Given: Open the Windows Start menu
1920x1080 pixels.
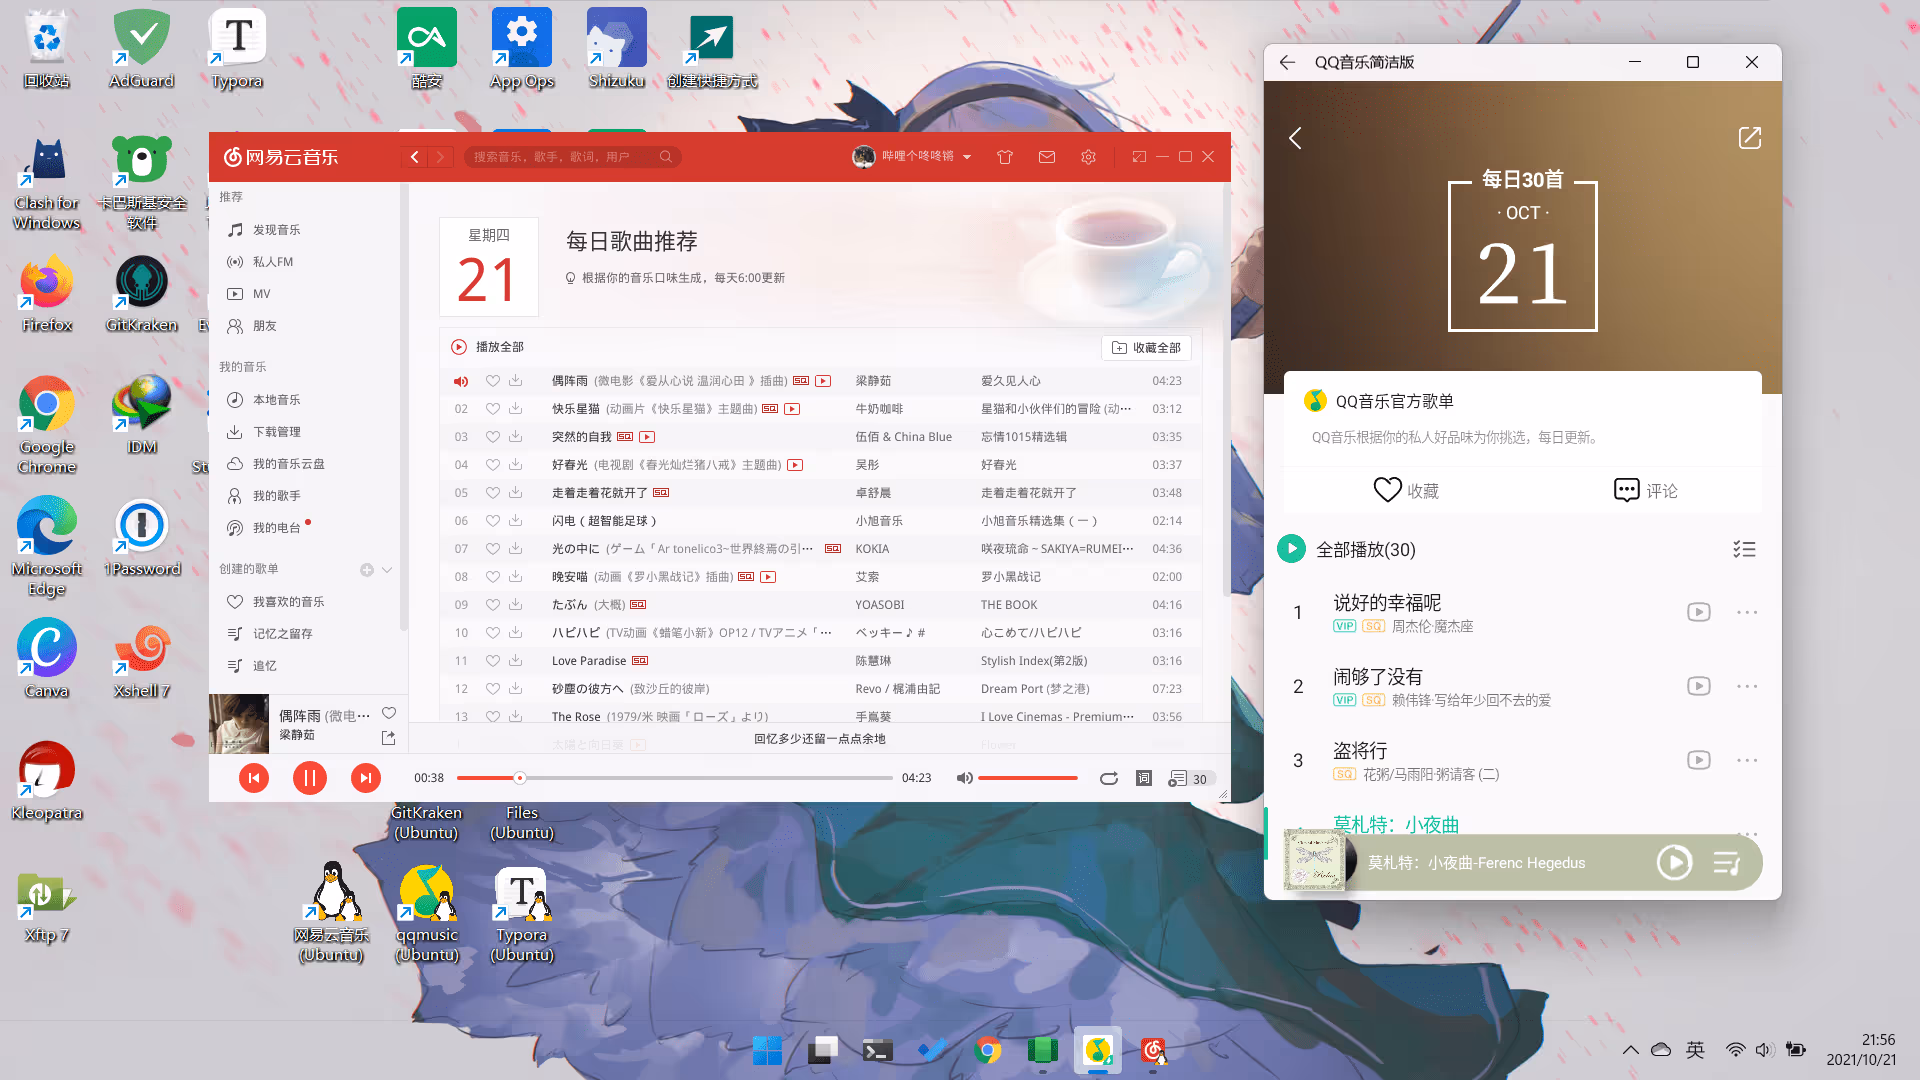Looking at the screenshot, I should (x=768, y=1050).
